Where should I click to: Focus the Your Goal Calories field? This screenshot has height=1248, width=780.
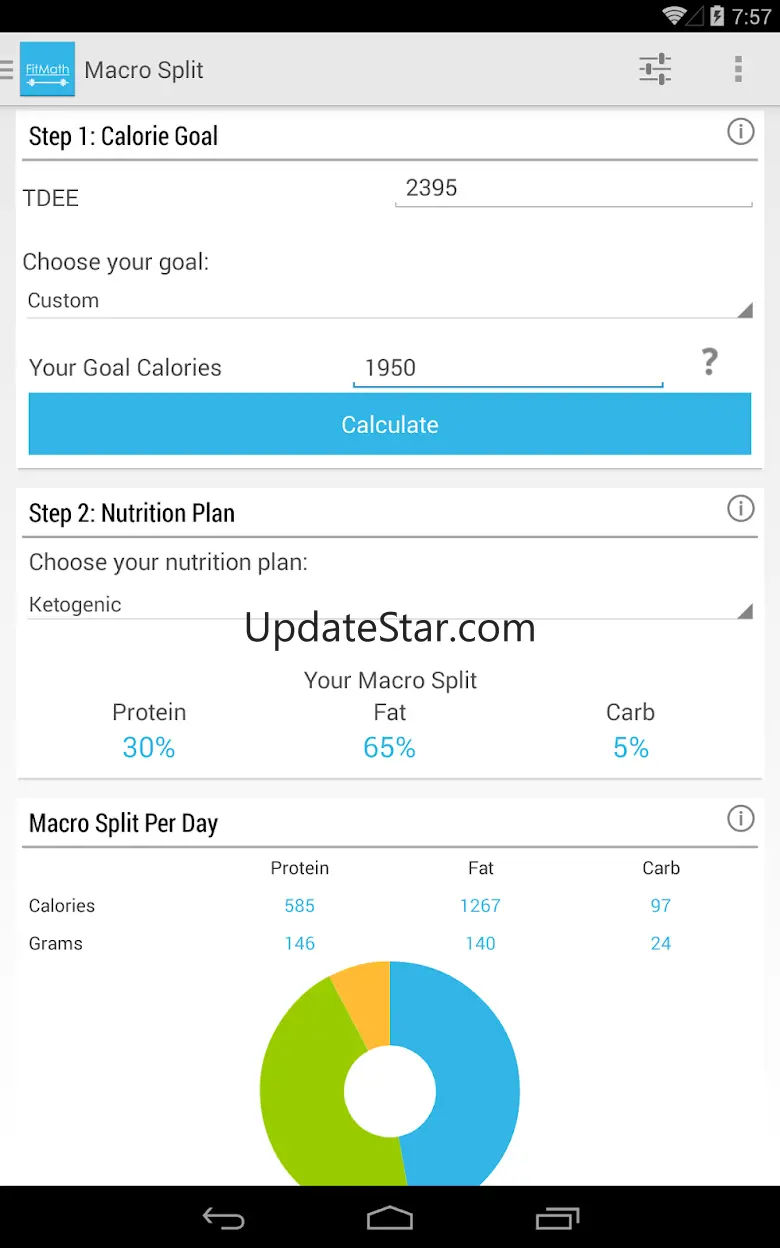point(507,368)
